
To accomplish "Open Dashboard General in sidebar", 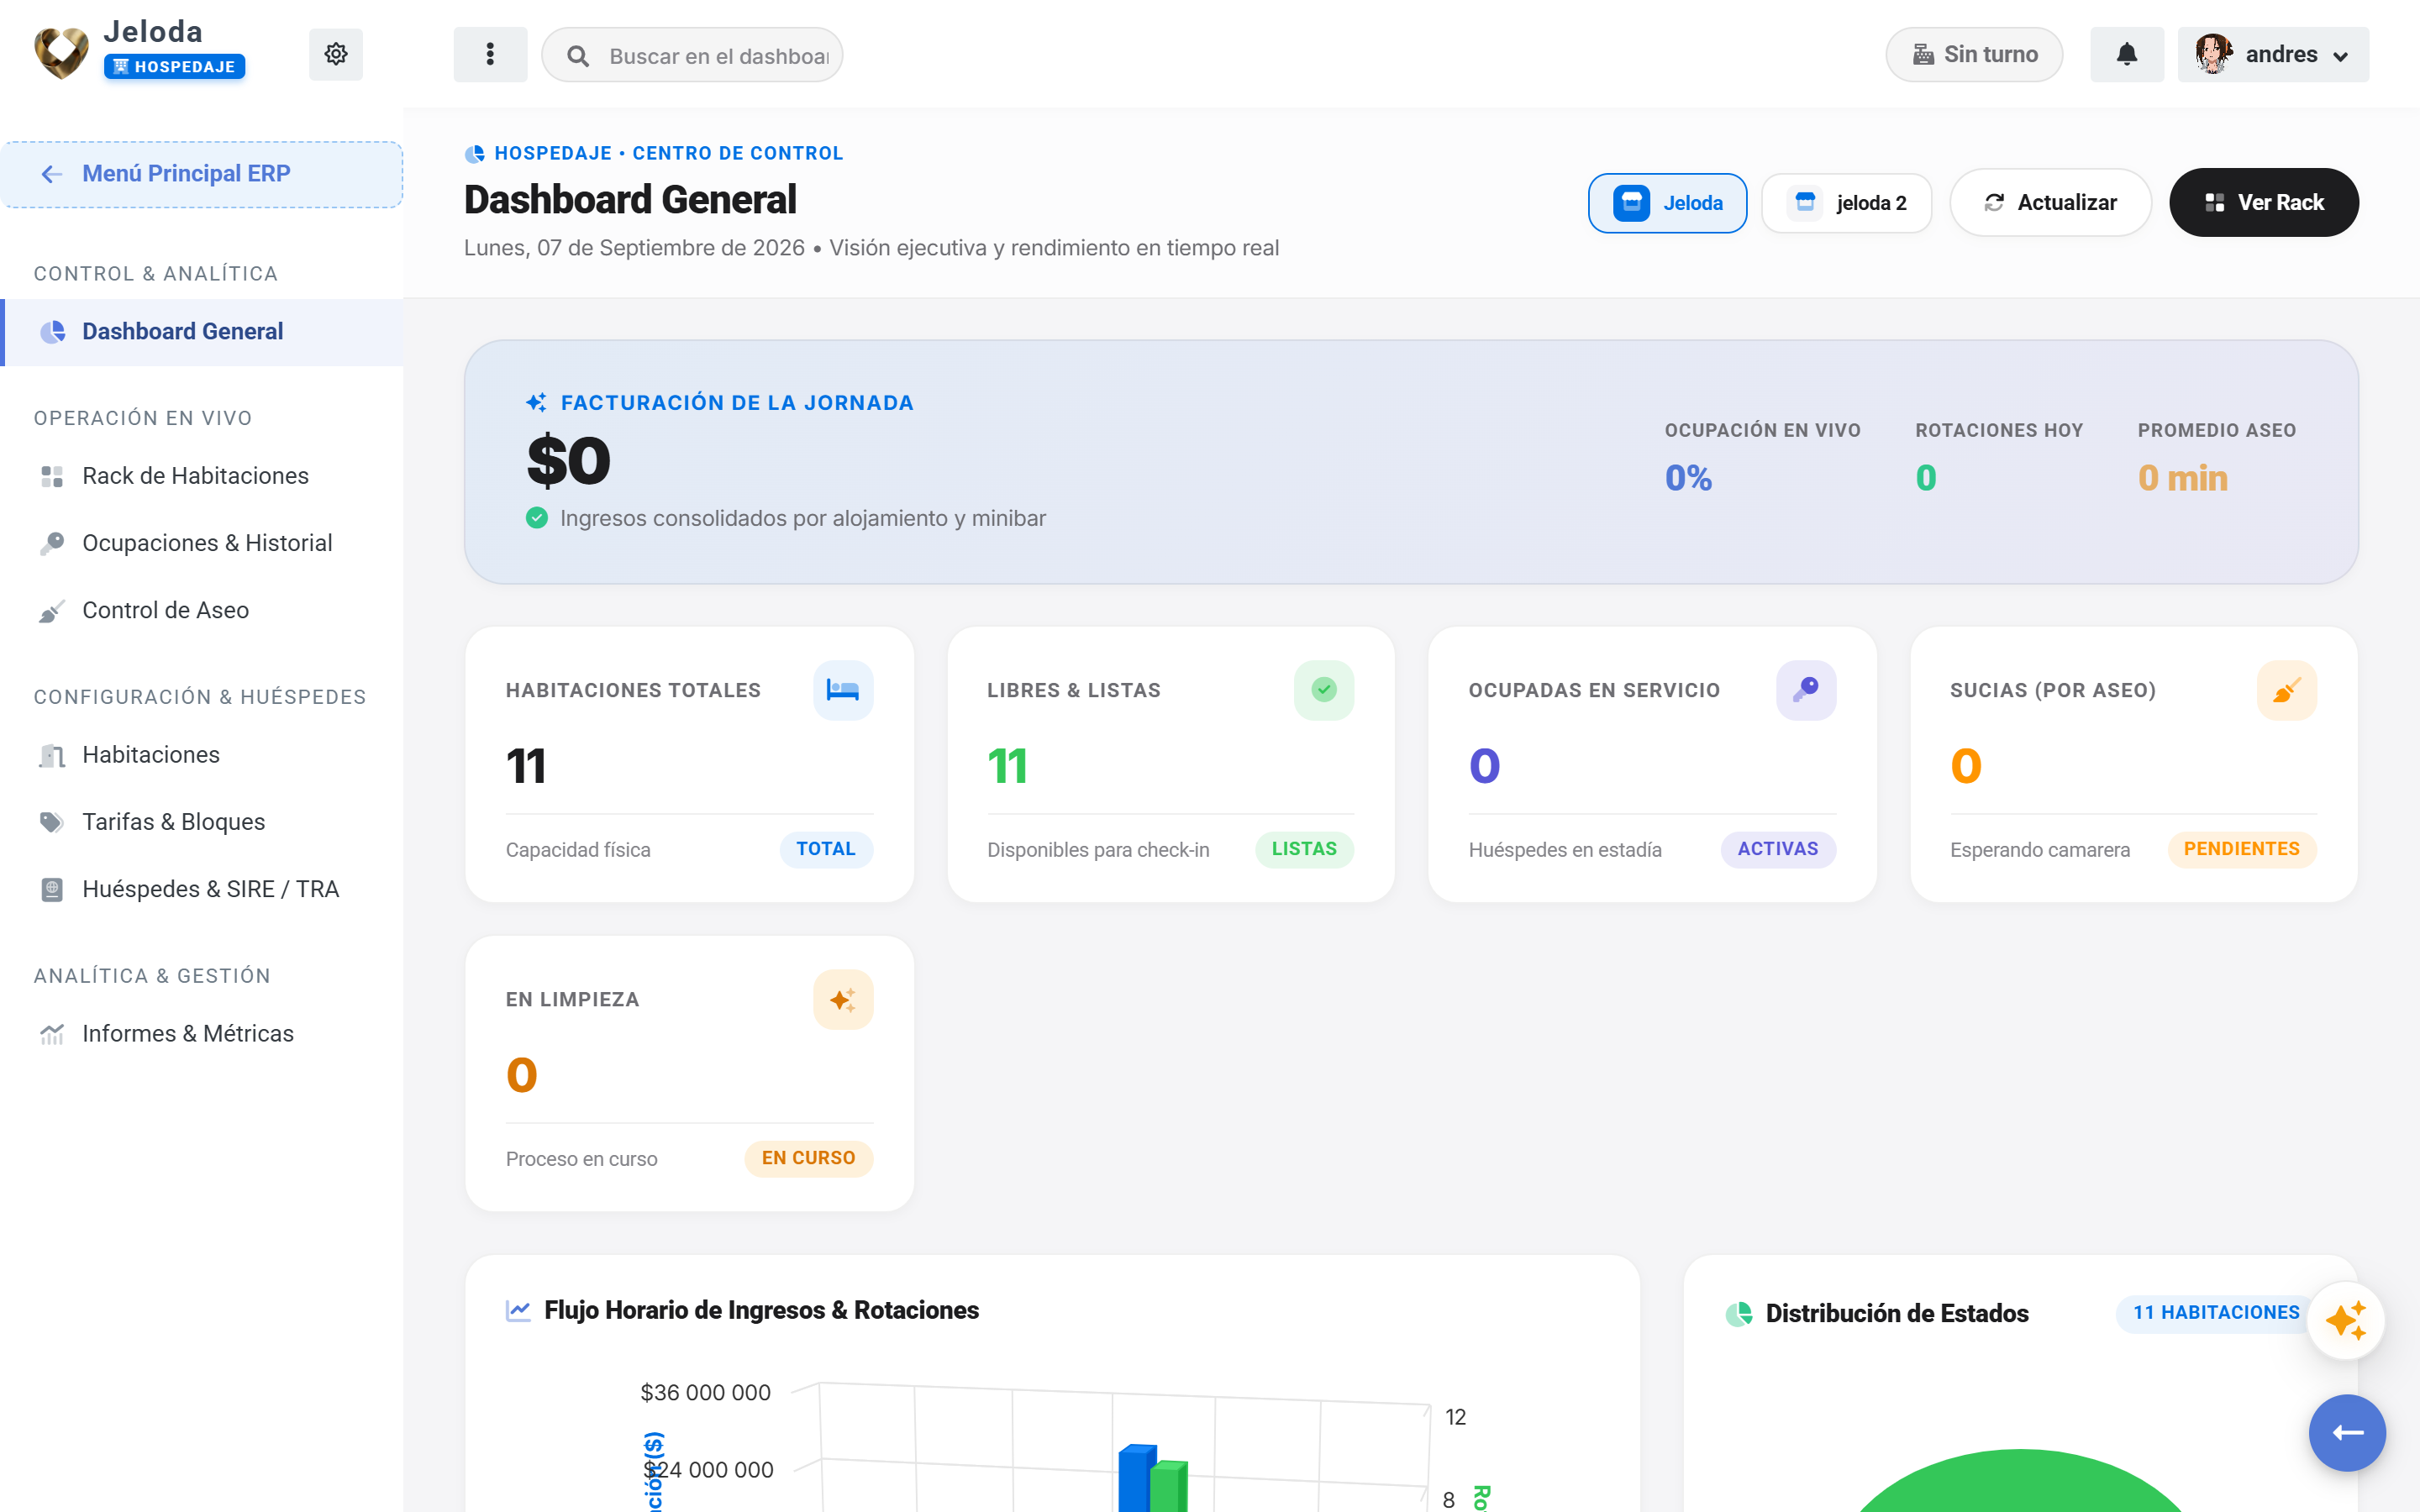I will [202, 332].
